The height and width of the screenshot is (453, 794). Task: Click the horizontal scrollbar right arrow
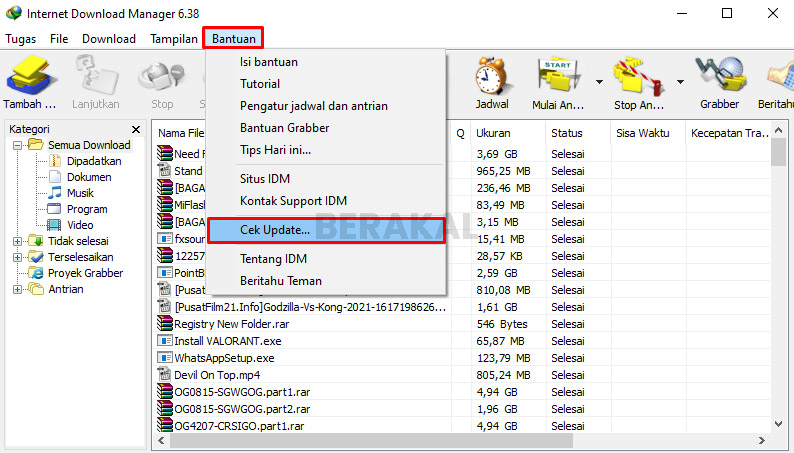point(762,440)
